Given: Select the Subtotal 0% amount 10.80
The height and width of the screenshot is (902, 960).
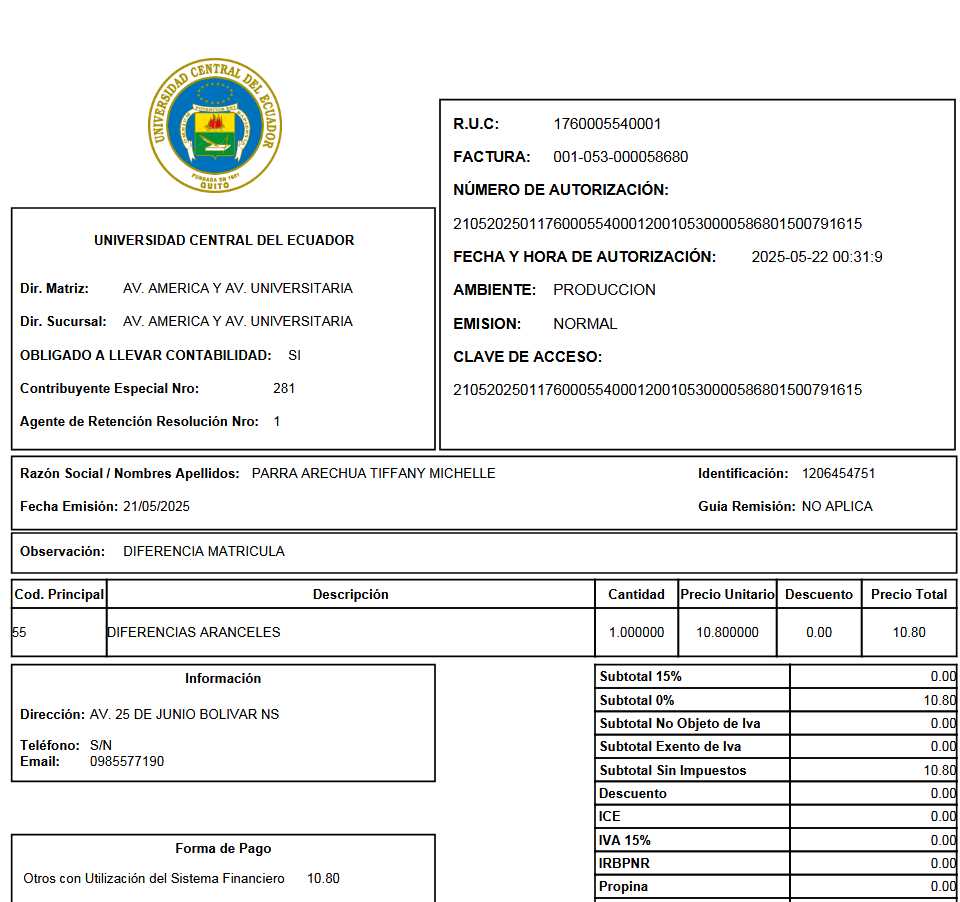Looking at the screenshot, I should pos(940,700).
